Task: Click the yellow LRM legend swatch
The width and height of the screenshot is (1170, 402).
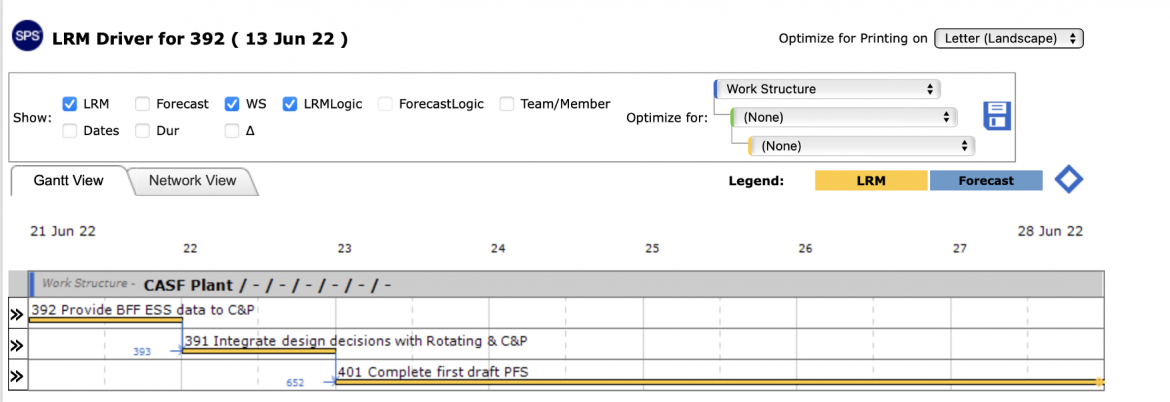Action: click(871, 180)
